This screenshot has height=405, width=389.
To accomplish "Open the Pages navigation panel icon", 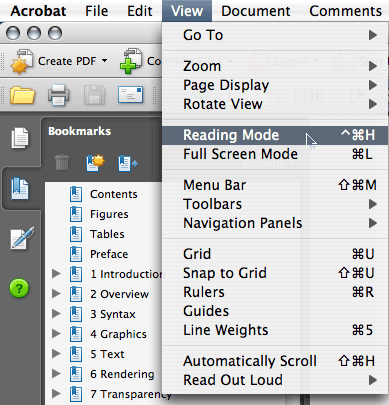I will (x=20, y=138).
